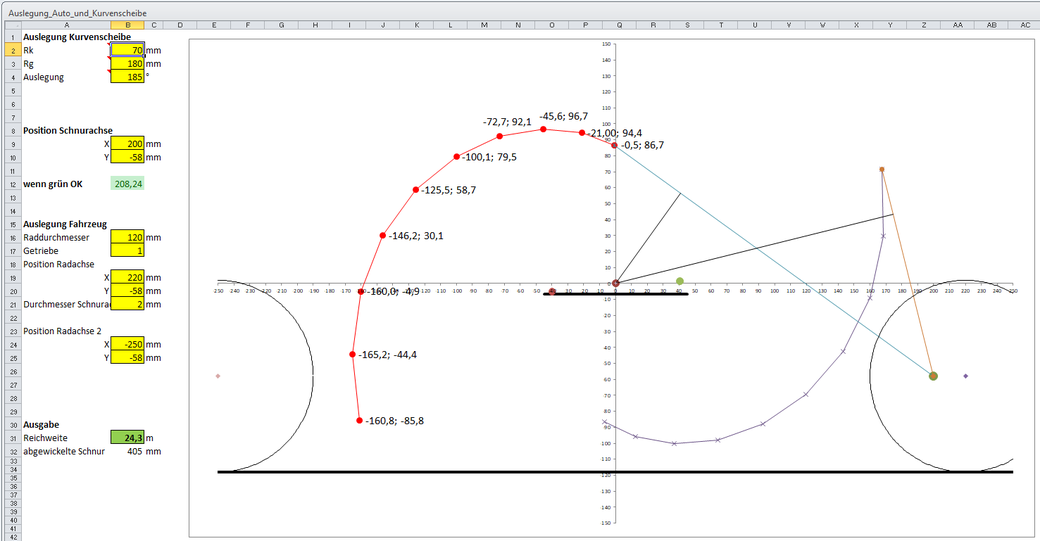
Task: Click the 'abgewickelte Schnur' label cell
Action: coord(64,451)
